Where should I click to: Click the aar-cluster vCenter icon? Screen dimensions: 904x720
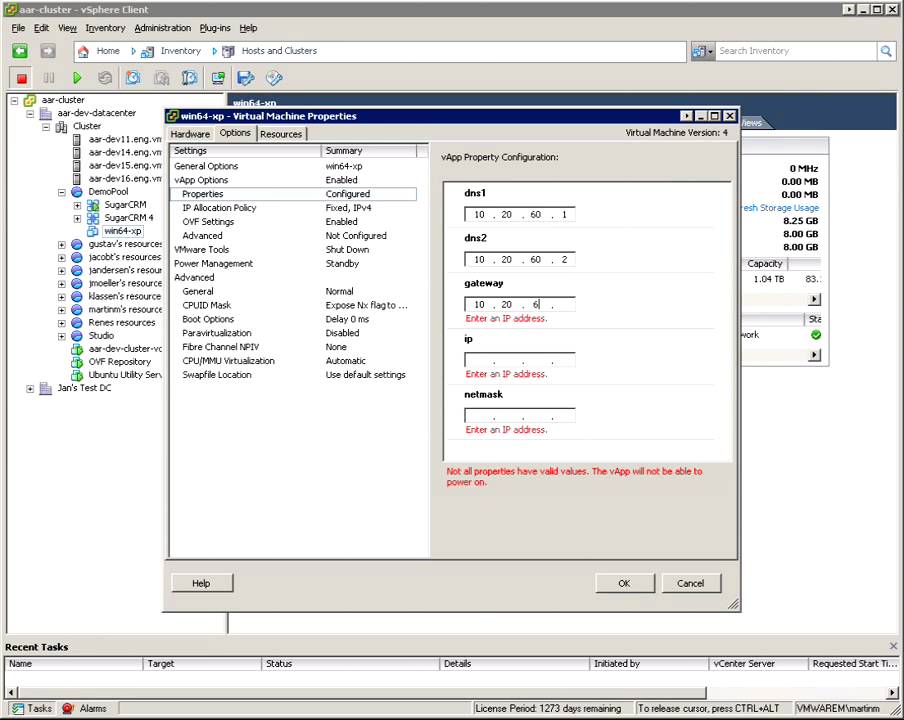coord(30,100)
